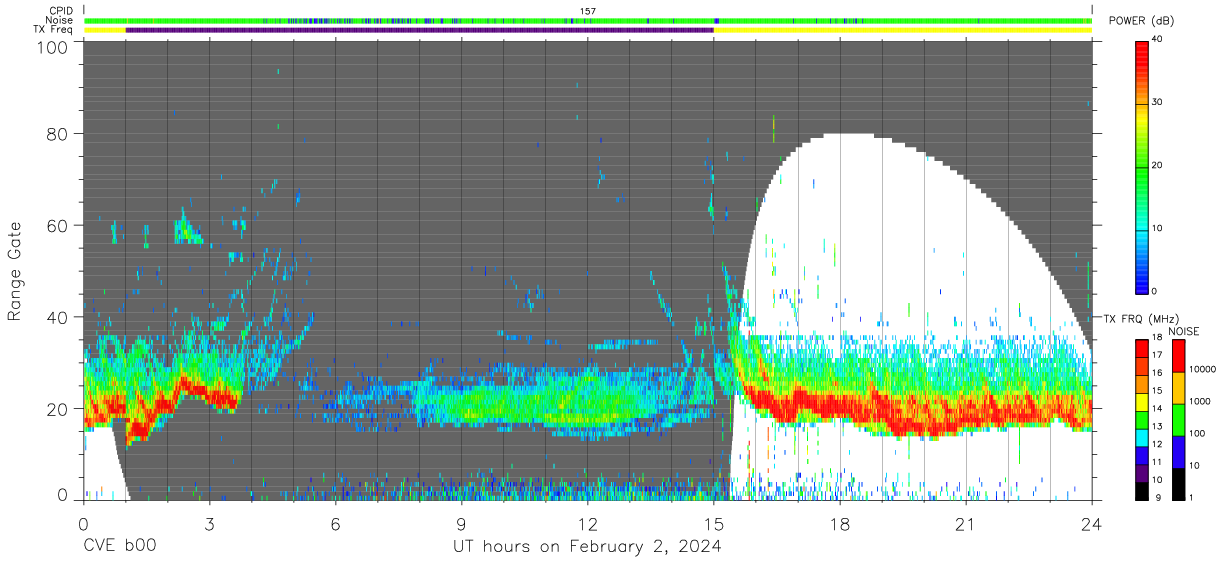Click the range gate tick label 60
The image size is (1228, 567).
point(57,225)
